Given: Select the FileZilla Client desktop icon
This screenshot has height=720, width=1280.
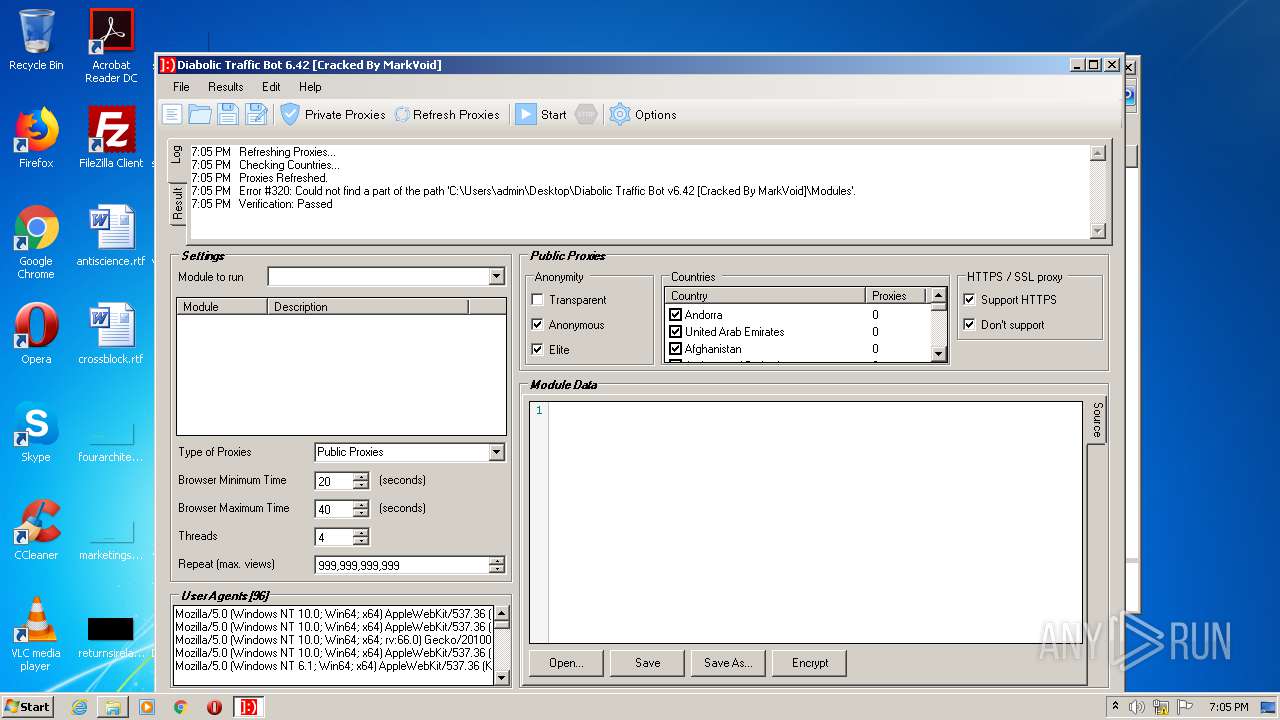Looking at the screenshot, I should [111, 138].
